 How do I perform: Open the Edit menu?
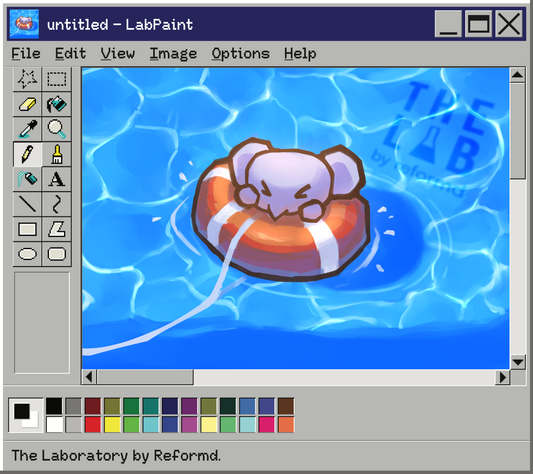(x=70, y=54)
